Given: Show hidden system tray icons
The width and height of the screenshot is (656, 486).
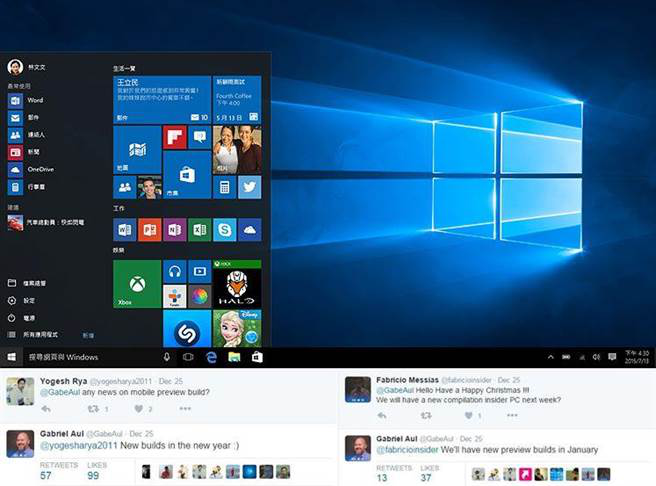Looking at the screenshot, I should click(x=551, y=357).
